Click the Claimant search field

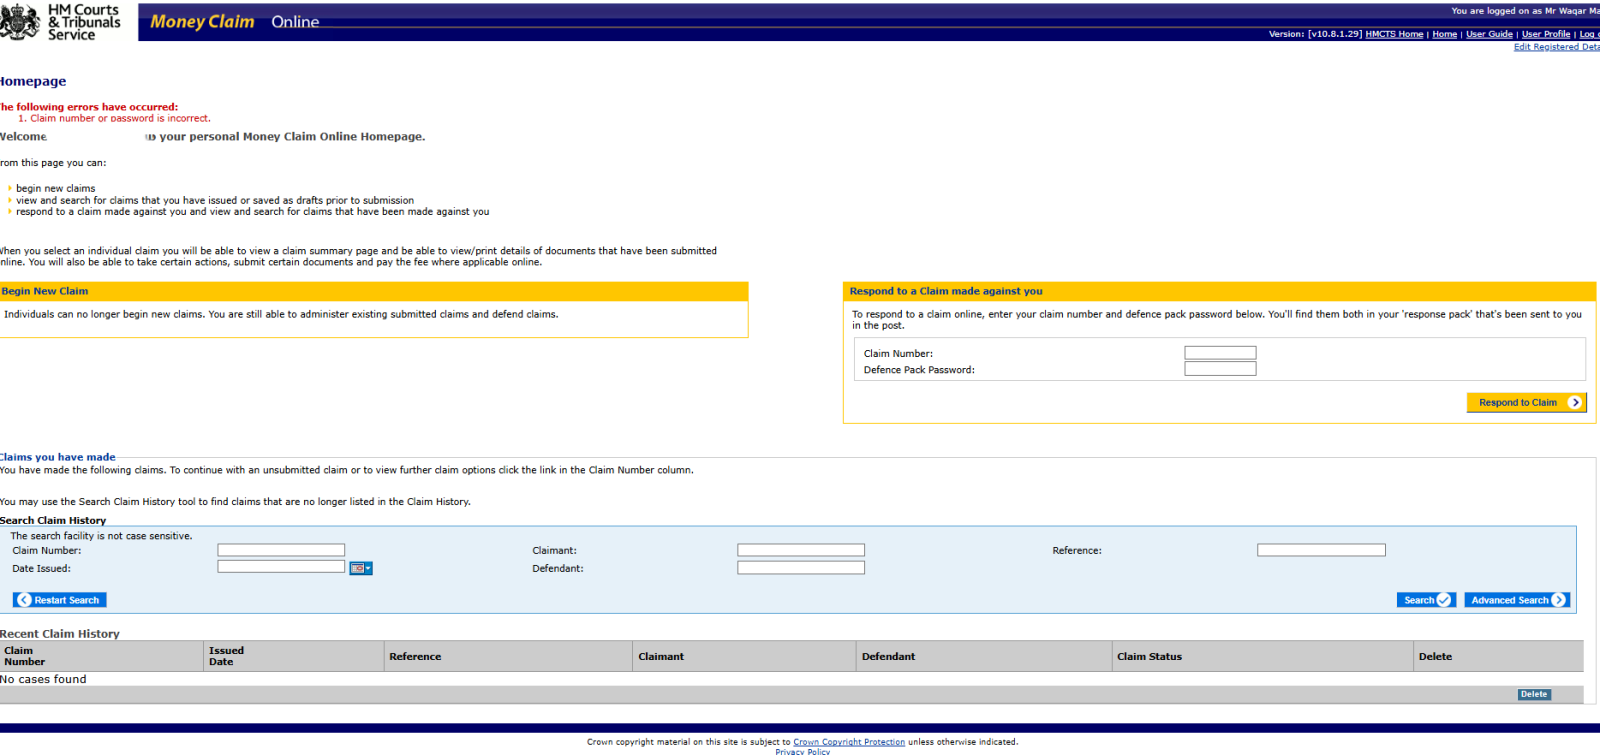[x=801, y=550]
